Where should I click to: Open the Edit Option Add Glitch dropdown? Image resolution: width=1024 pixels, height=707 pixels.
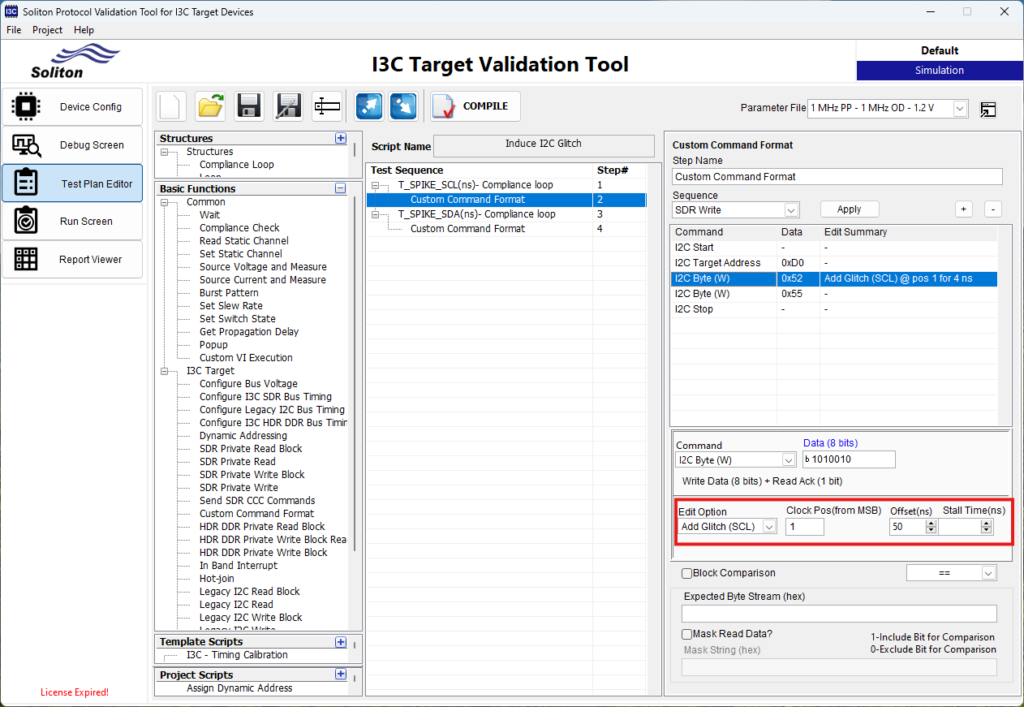coord(768,527)
